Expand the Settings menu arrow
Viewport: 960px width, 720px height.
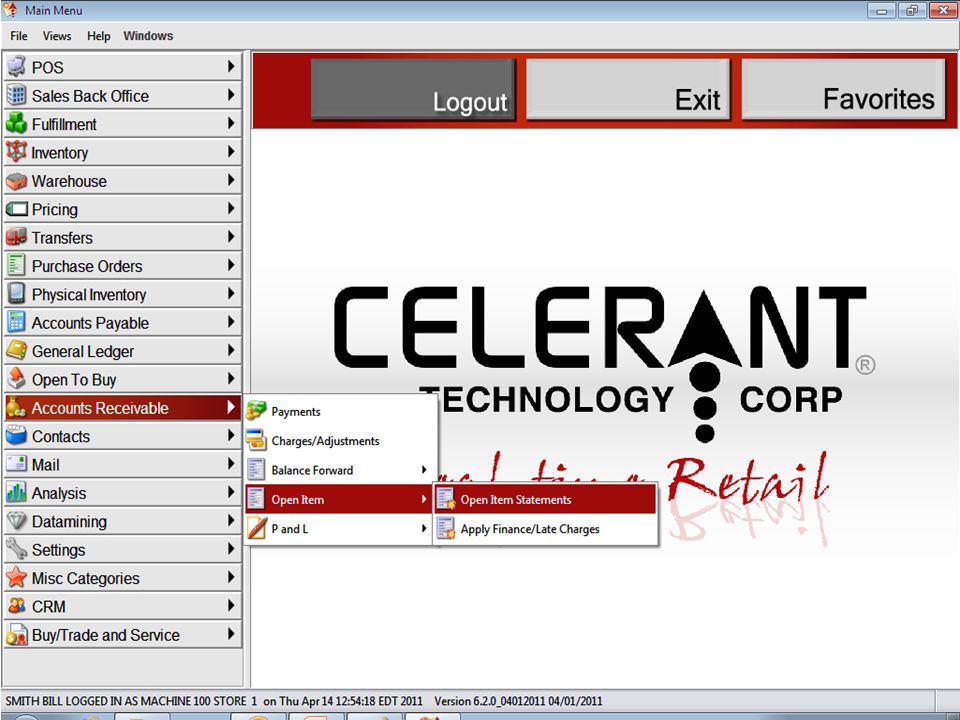tap(231, 549)
